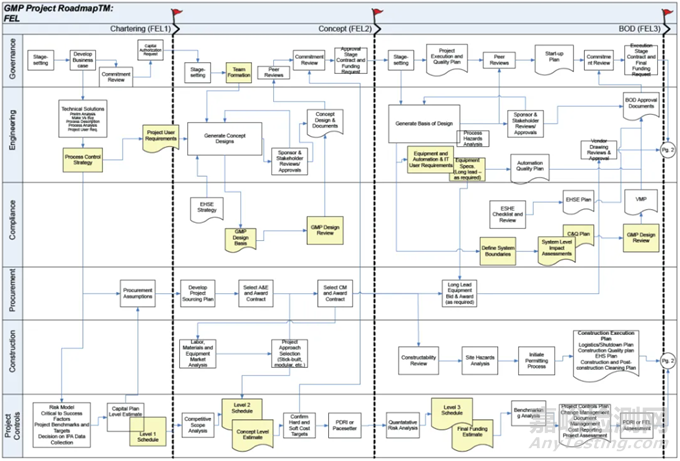Select the Procurement Assumptions box

[133, 295]
